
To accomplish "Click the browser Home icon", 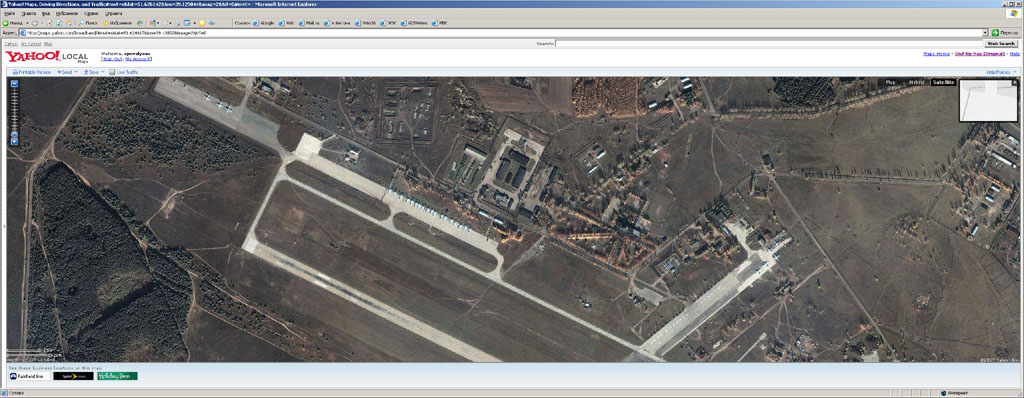I will pos(69,23).
